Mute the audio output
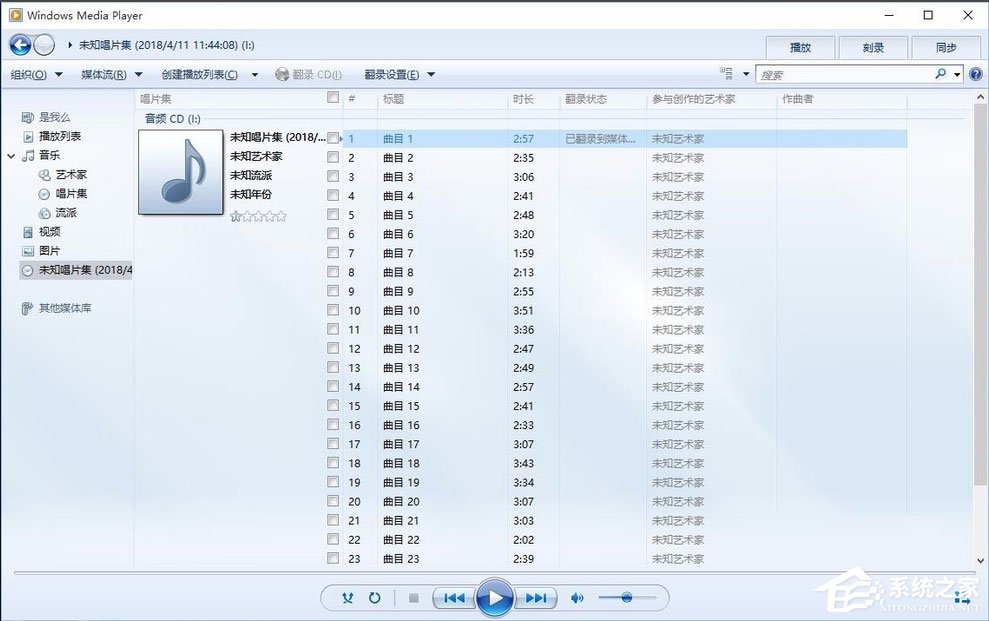Image resolution: width=989 pixels, height=621 pixels. 577,597
